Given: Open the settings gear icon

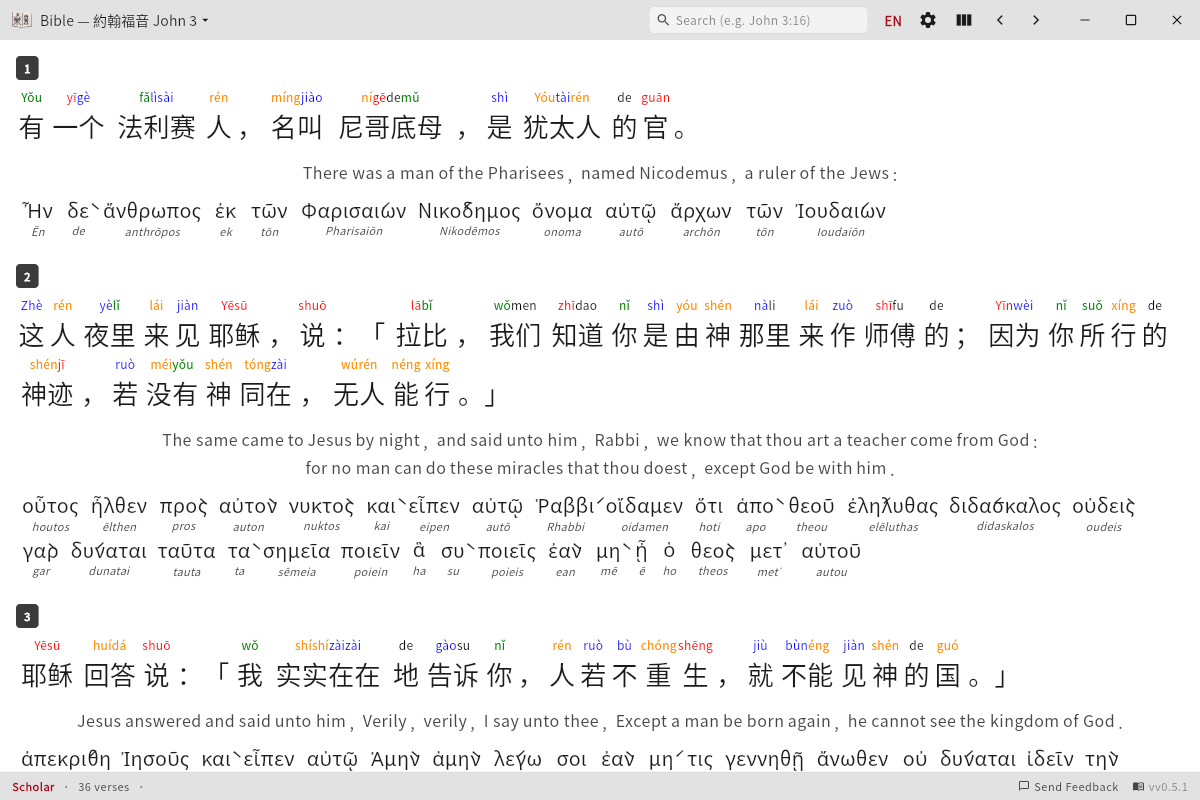Looking at the screenshot, I should pos(928,19).
